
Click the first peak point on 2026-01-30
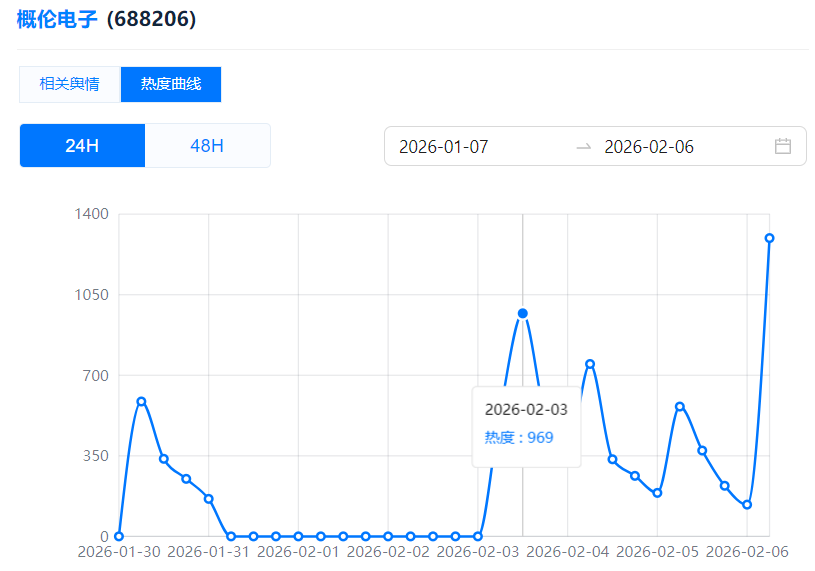coord(141,401)
